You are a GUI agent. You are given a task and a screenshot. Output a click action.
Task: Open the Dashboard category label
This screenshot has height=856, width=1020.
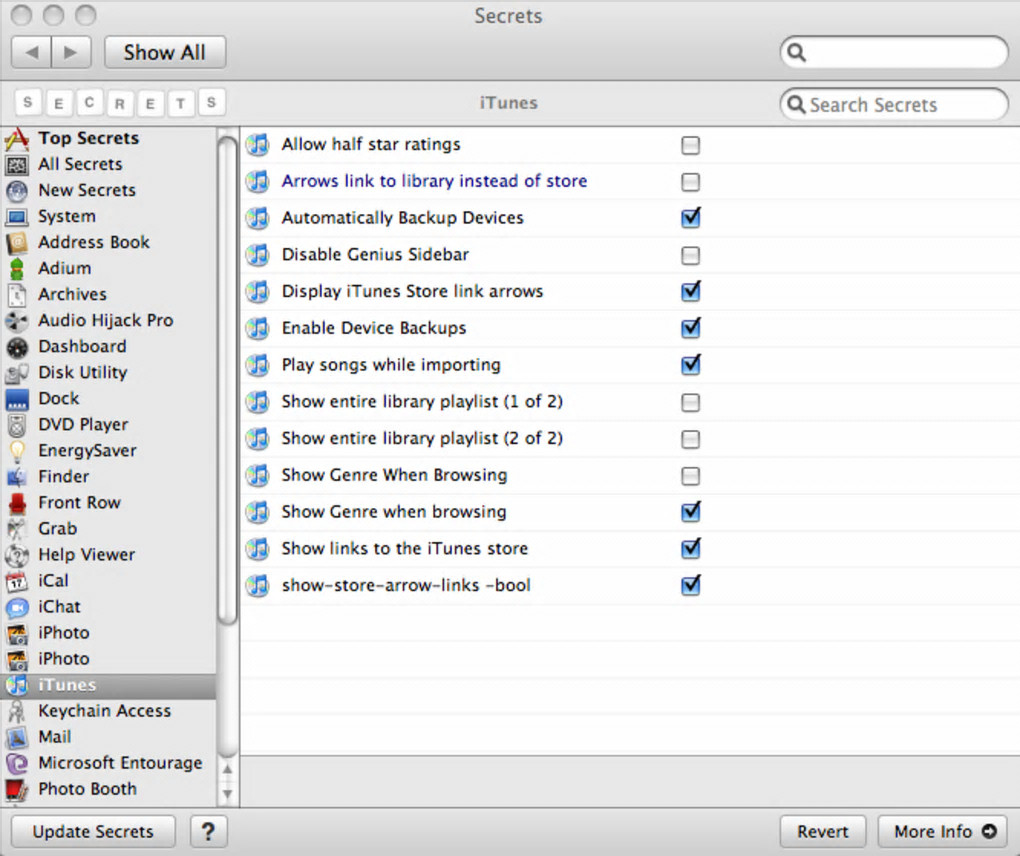[x=83, y=346]
